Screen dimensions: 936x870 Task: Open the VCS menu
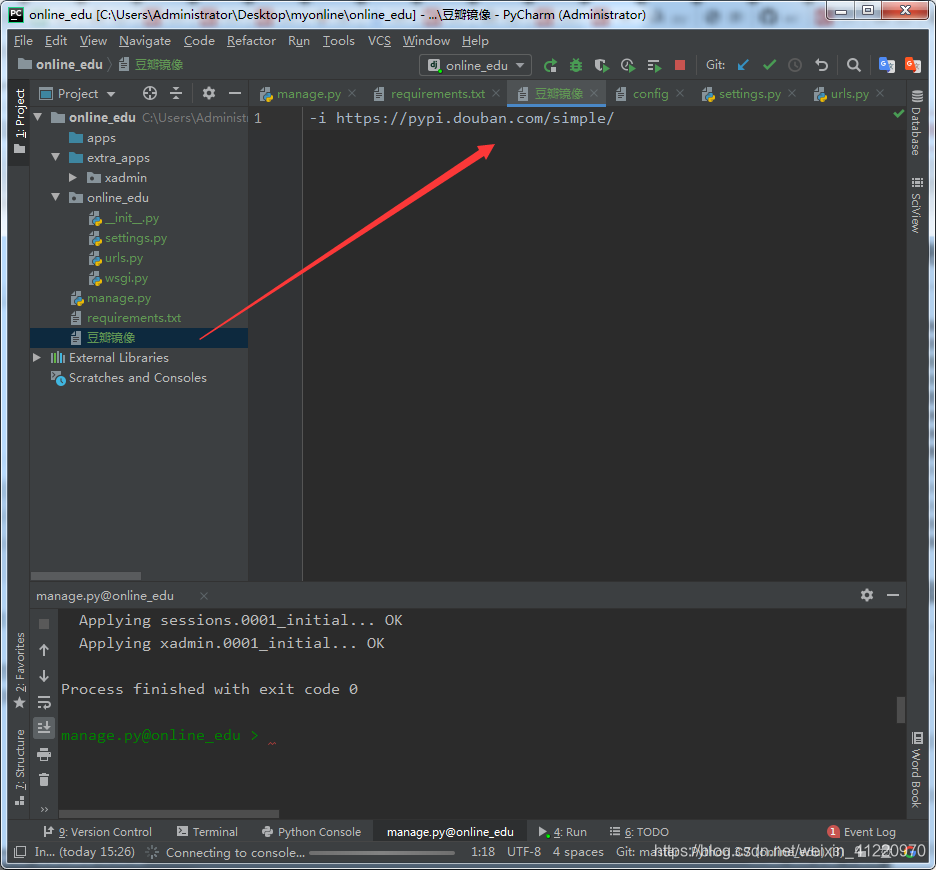click(x=379, y=41)
